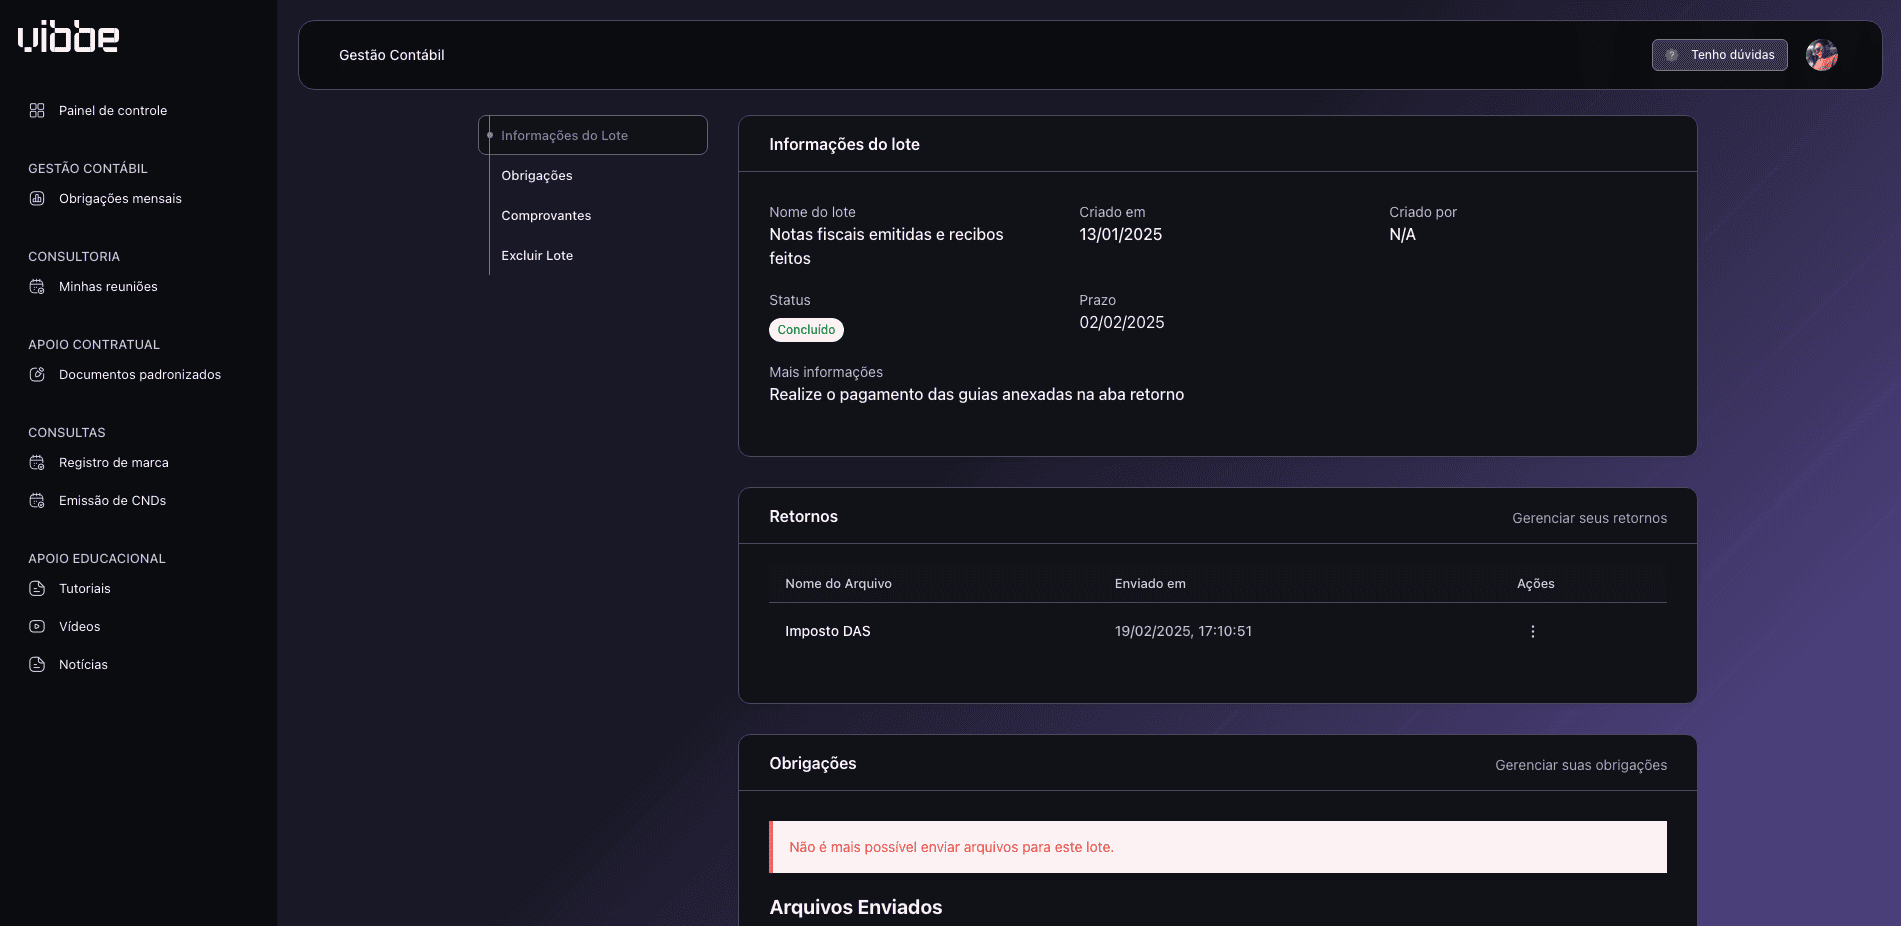The image size is (1901, 926).
Task: Go to the Obrigações section tab
Action: (x=537, y=176)
